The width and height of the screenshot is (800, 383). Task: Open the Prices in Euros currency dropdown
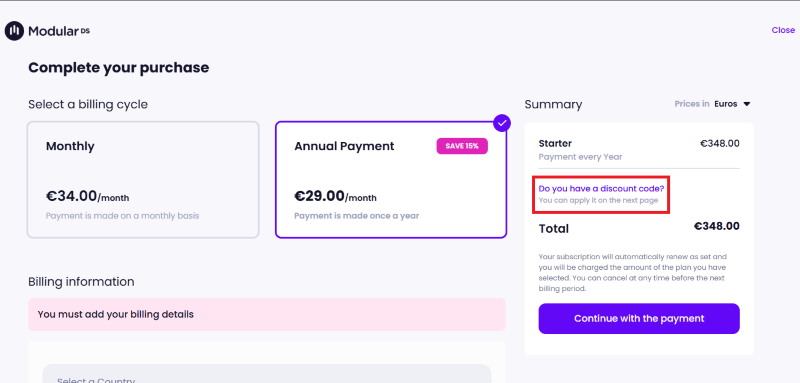[713, 104]
